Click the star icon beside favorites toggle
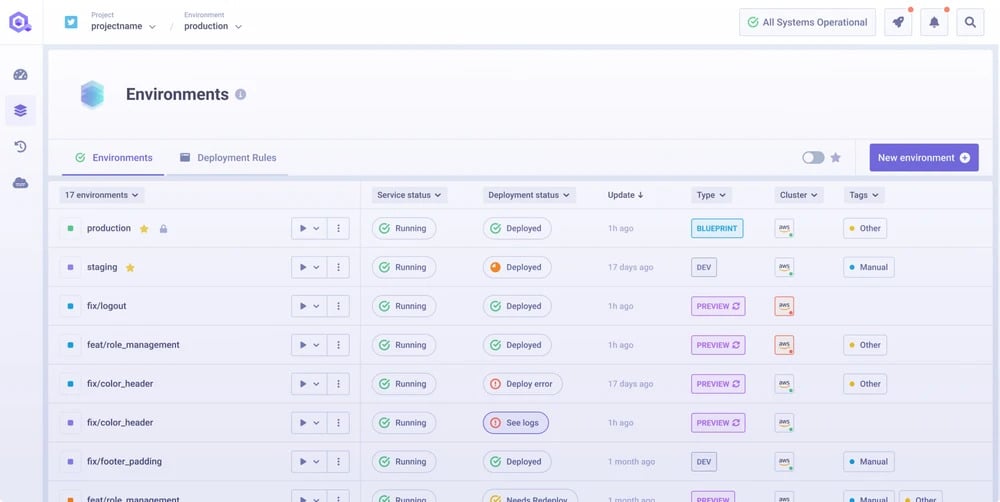This screenshot has height=502, width=1000. tap(835, 158)
